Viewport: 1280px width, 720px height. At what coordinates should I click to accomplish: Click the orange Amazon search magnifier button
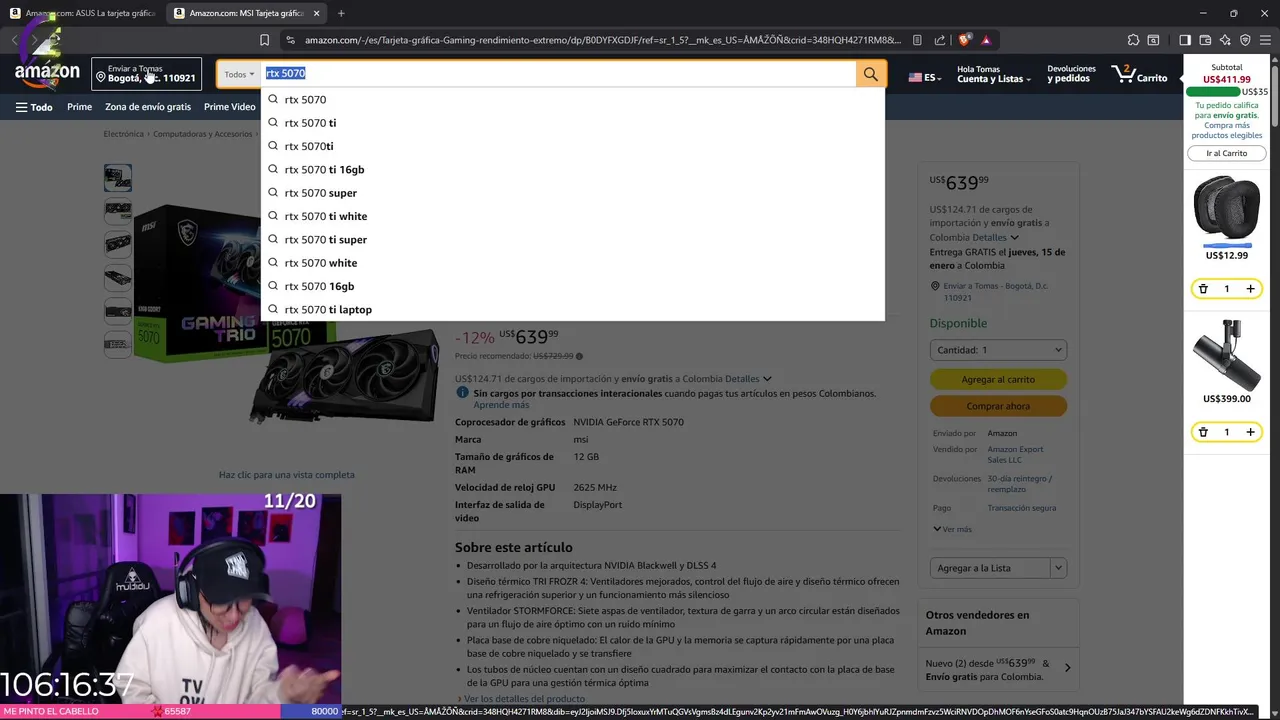point(870,74)
